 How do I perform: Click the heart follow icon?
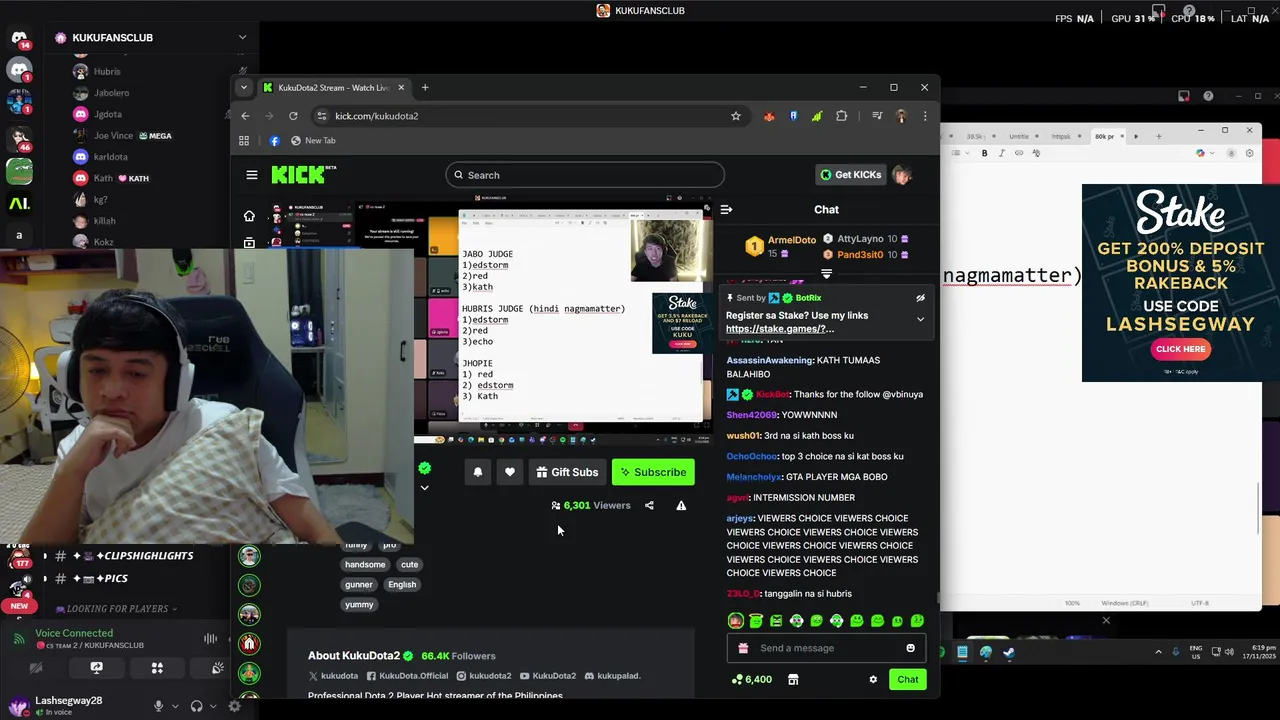tap(510, 472)
